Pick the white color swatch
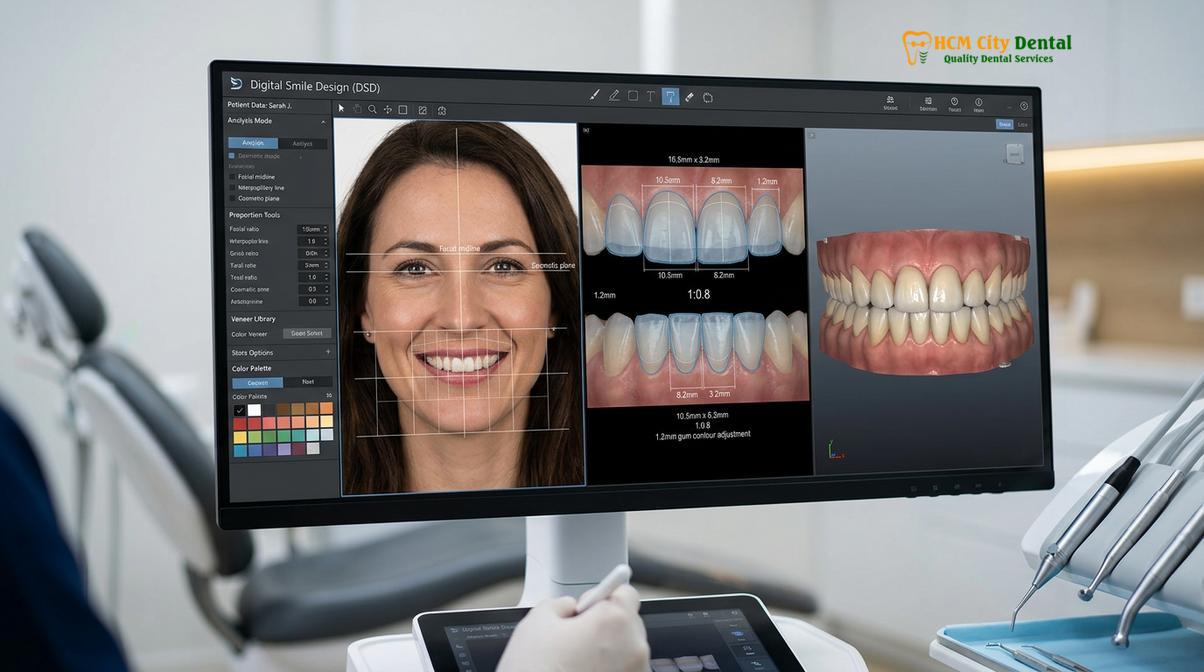Screen dimensions: 1204x672 pyautogui.click(x=254, y=410)
